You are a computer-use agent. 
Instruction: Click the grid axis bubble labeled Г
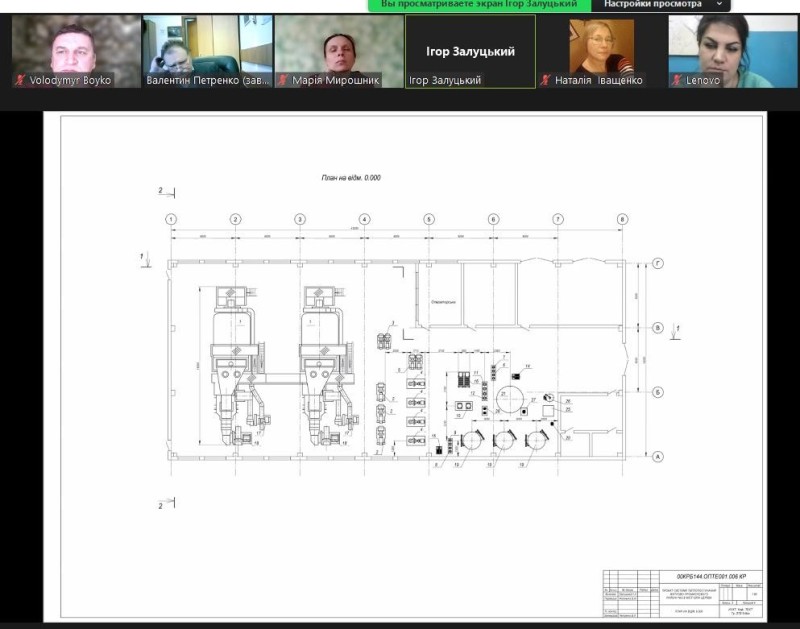[x=658, y=263]
